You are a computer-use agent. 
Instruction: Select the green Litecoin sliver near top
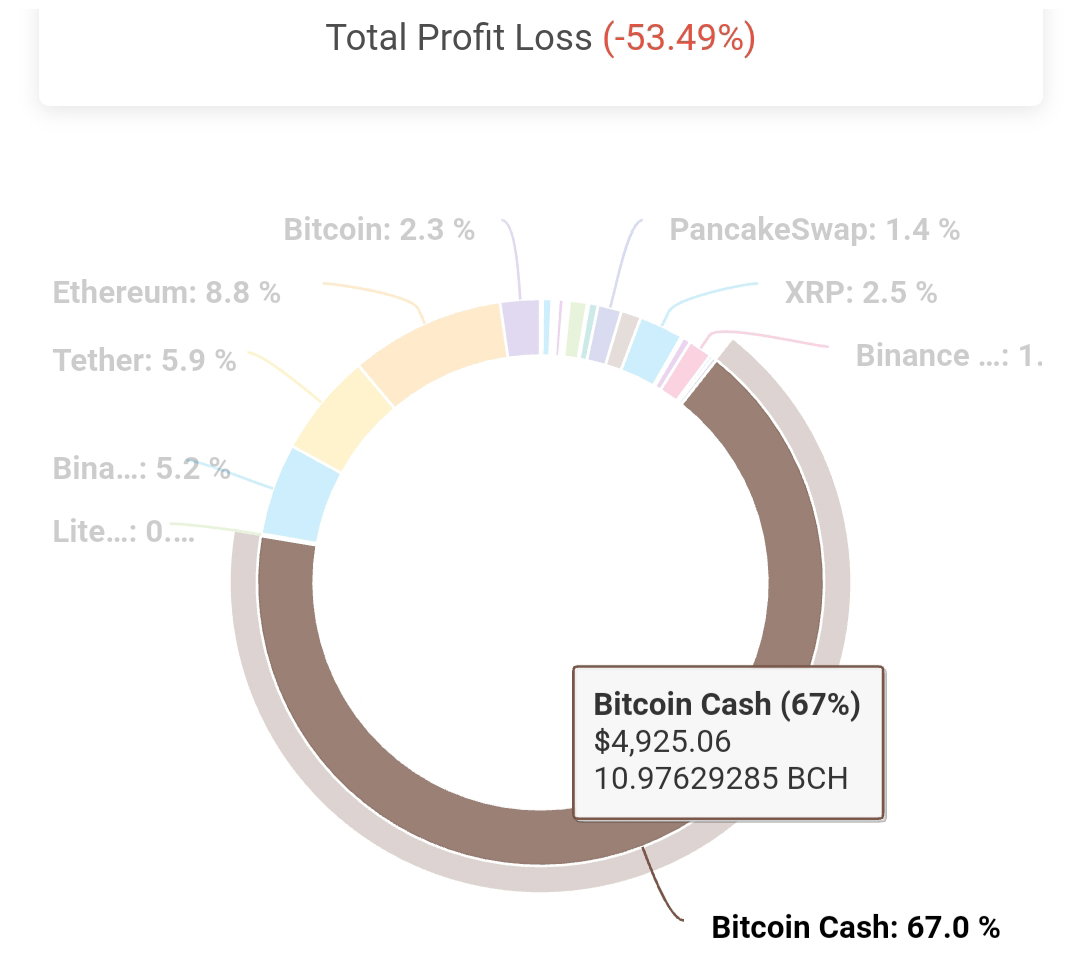[x=574, y=329]
